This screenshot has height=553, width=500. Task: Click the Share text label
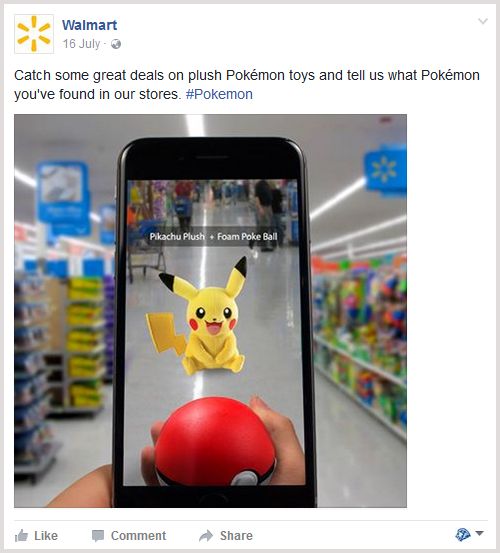pos(236,536)
